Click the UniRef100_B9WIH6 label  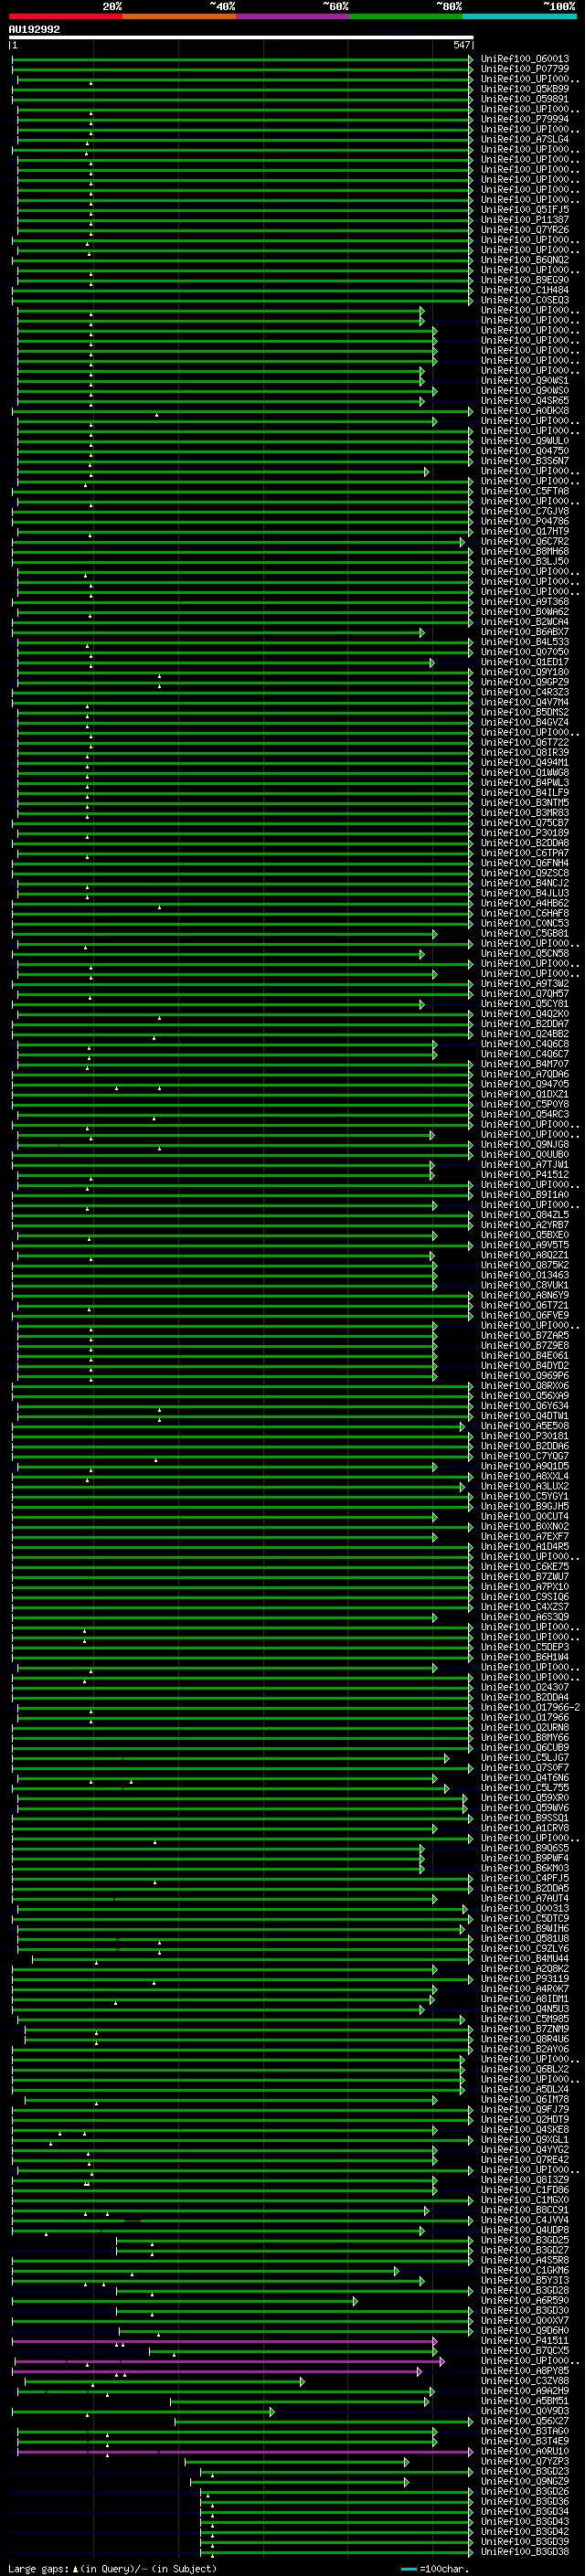[525, 1928]
